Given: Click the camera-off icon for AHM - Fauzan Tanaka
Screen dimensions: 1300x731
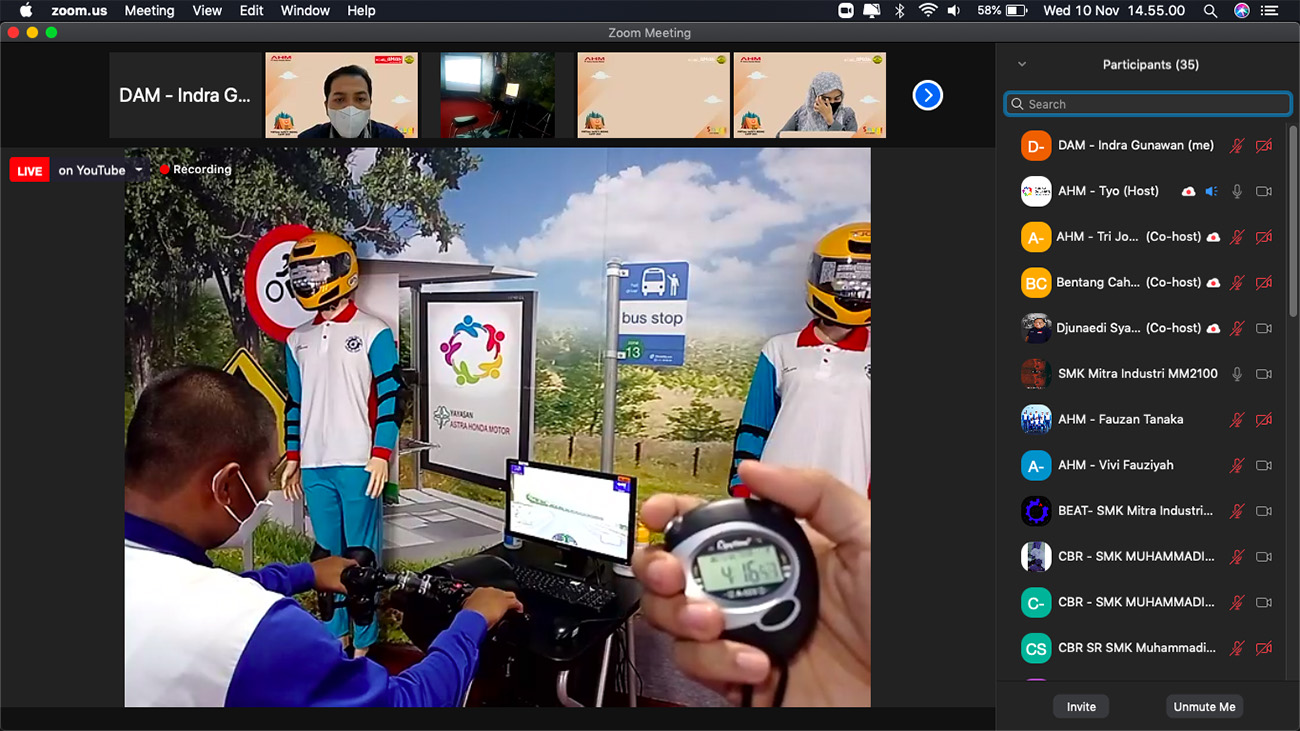Looking at the screenshot, I should click(1264, 420).
